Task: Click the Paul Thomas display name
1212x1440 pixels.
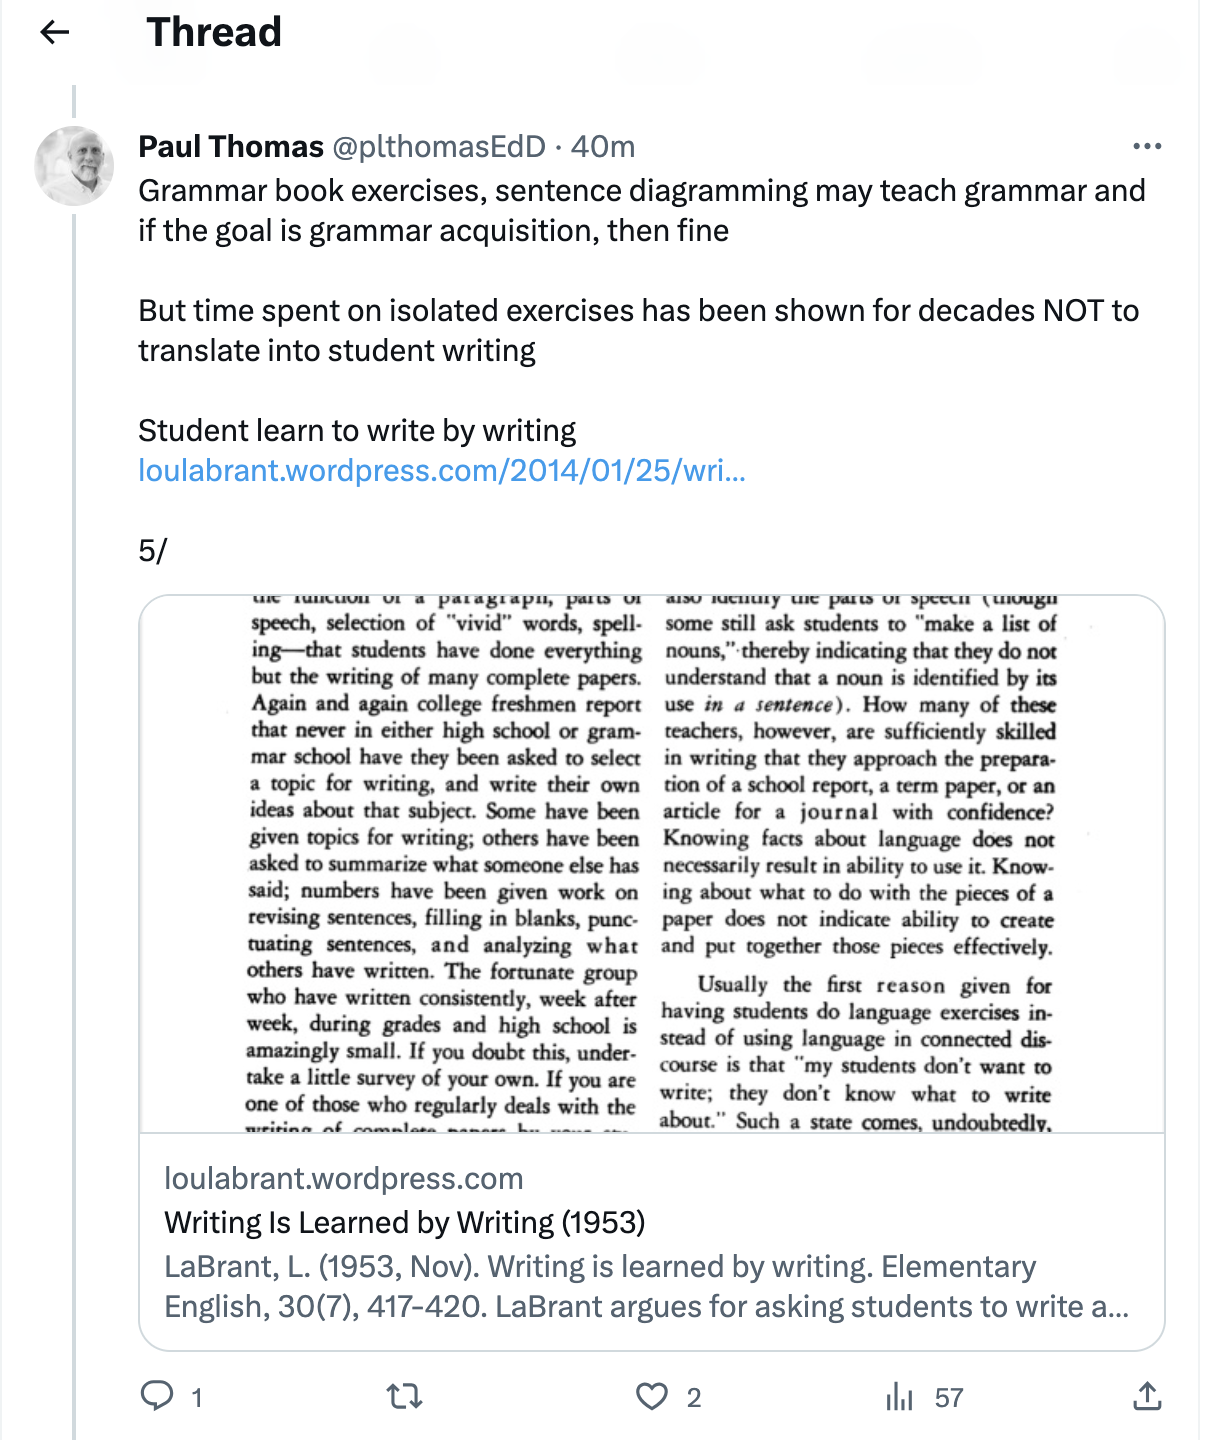Action: [x=231, y=147]
